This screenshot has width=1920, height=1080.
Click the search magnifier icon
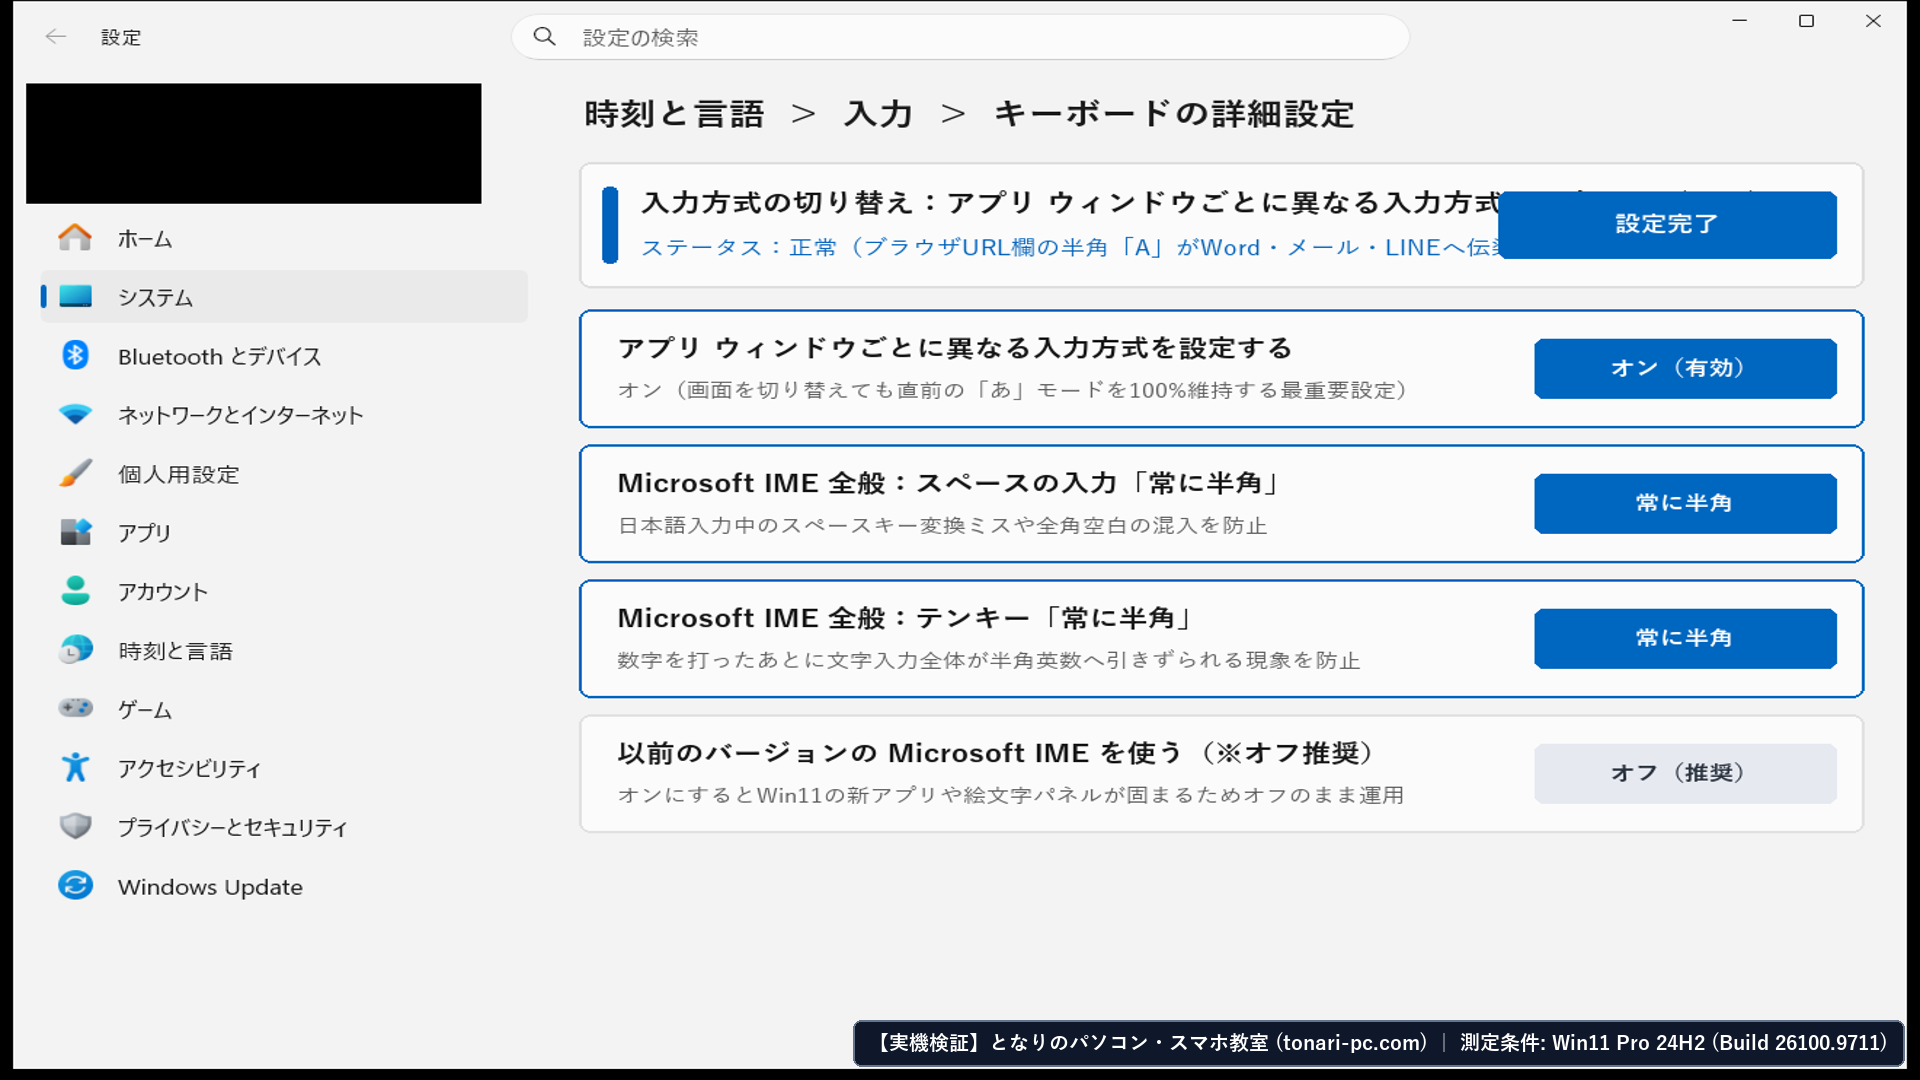coord(544,37)
